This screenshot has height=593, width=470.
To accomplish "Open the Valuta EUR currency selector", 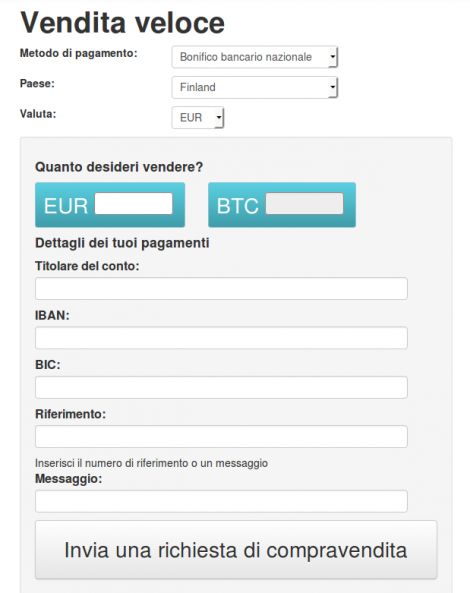I will point(198,118).
